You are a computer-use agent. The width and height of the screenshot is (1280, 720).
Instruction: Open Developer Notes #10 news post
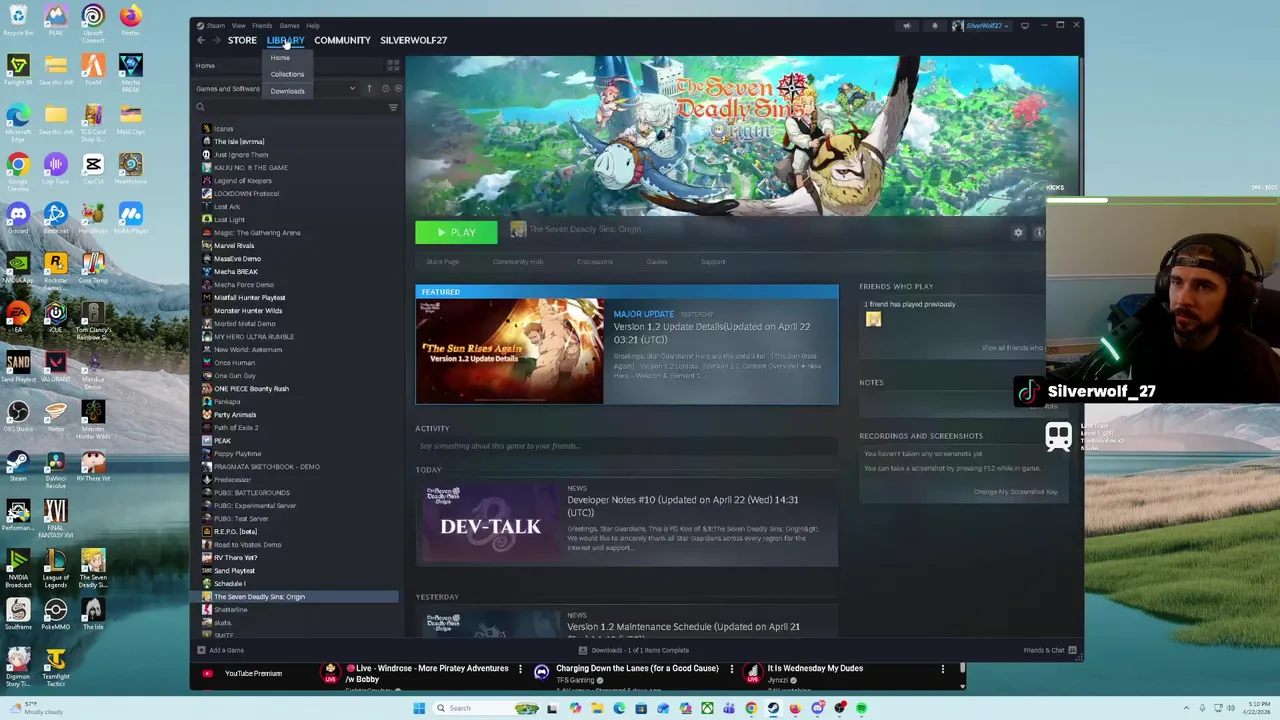pyautogui.click(x=683, y=505)
